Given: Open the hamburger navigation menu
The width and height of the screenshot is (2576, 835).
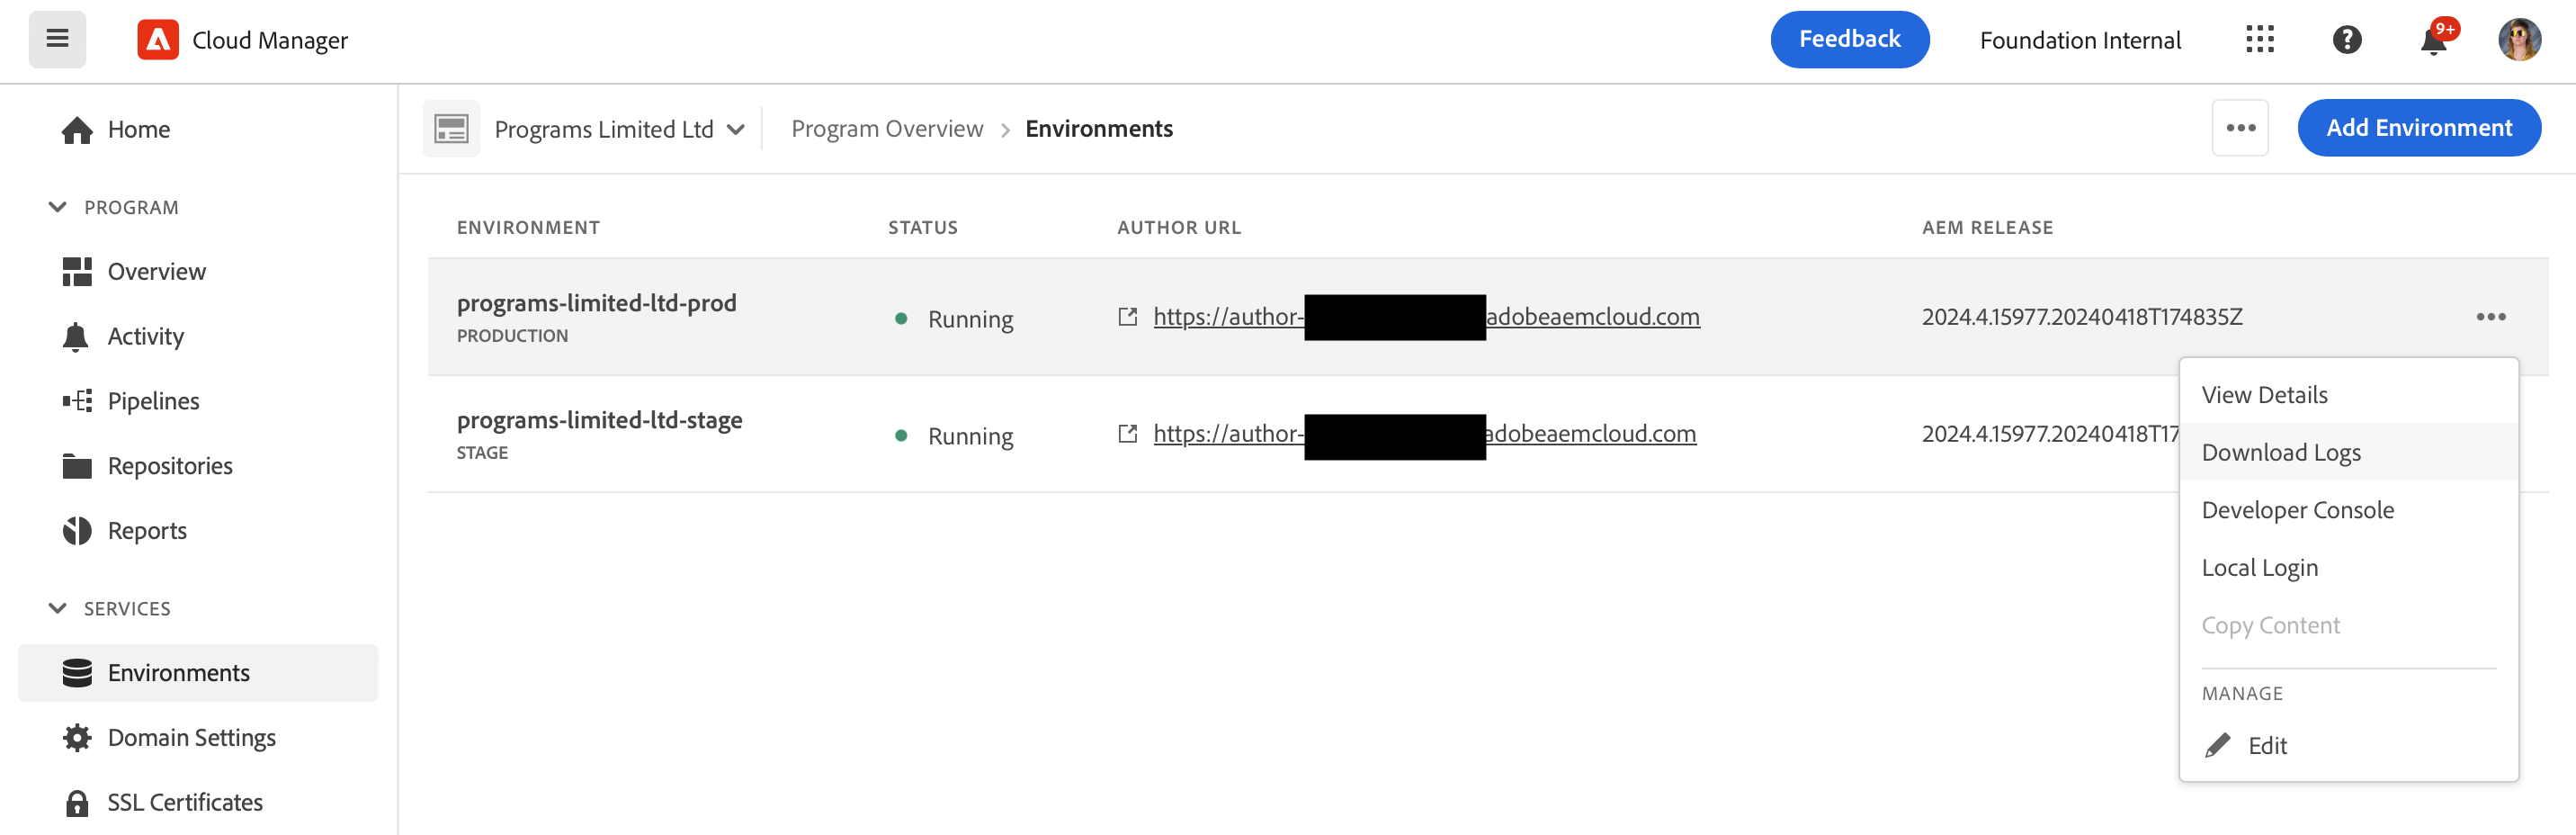Looking at the screenshot, I should click(57, 40).
